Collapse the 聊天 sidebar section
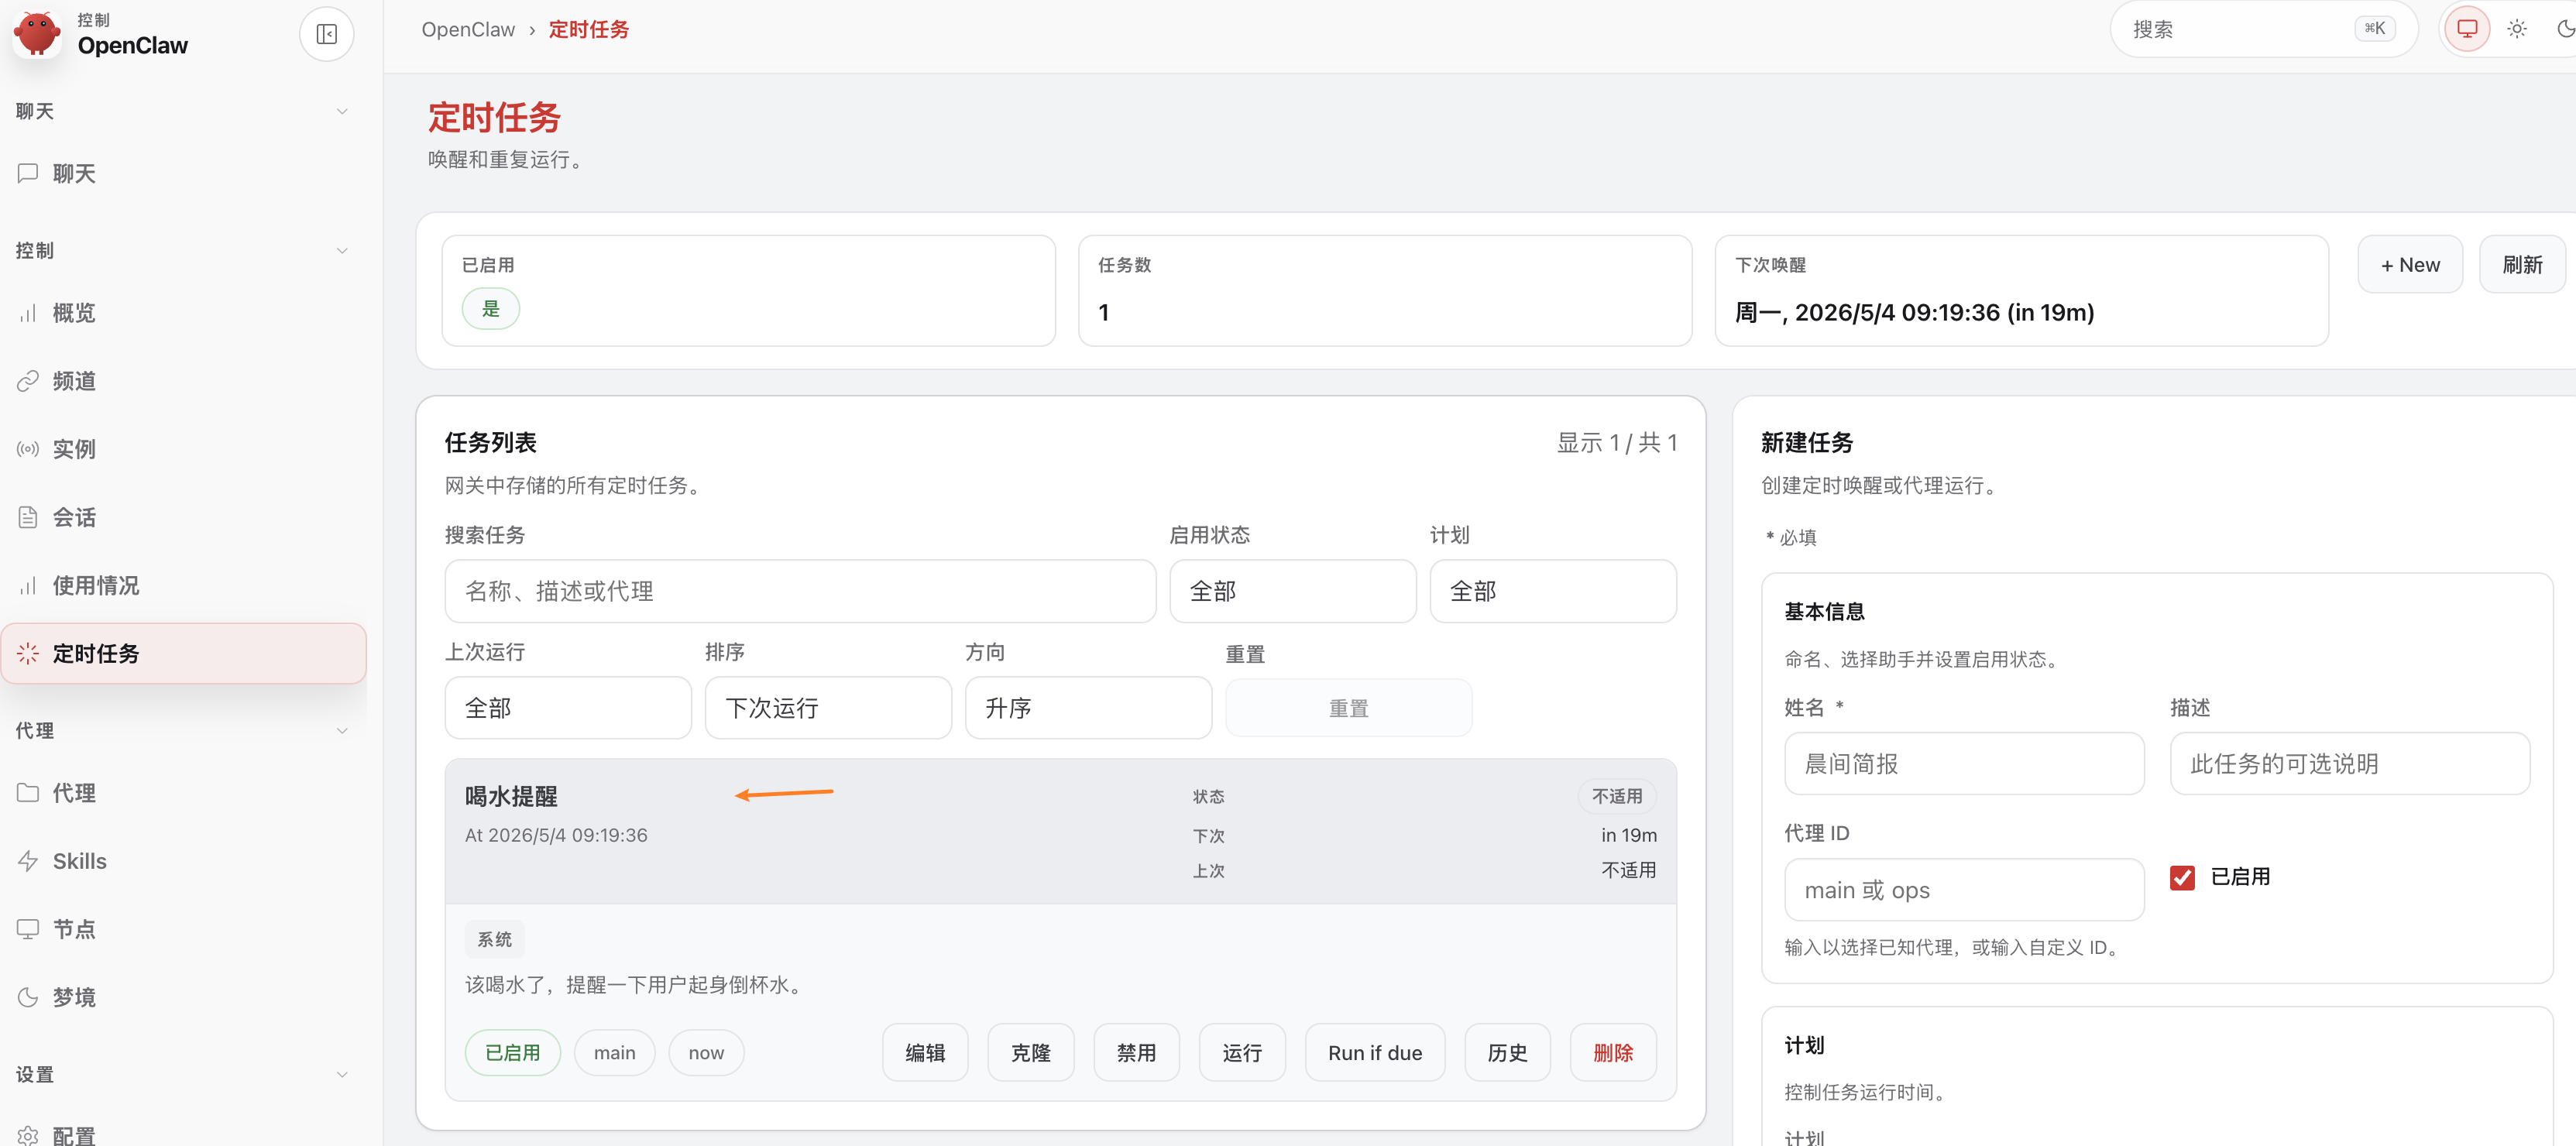The height and width of the screenshot is (1146, 2576). click(342, 111)
